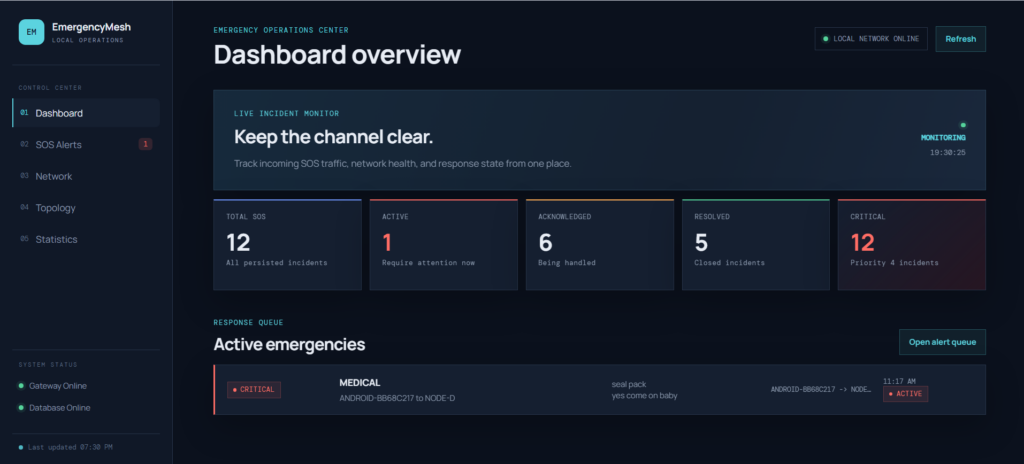Click the Active emergencies heading
1024x464 pixels.
click(289, 344)
